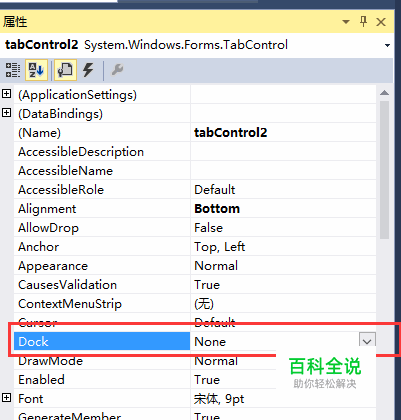This screenshot has width=401, height=420.
Task: Select the Enabled property label
Action: [41, 380]
